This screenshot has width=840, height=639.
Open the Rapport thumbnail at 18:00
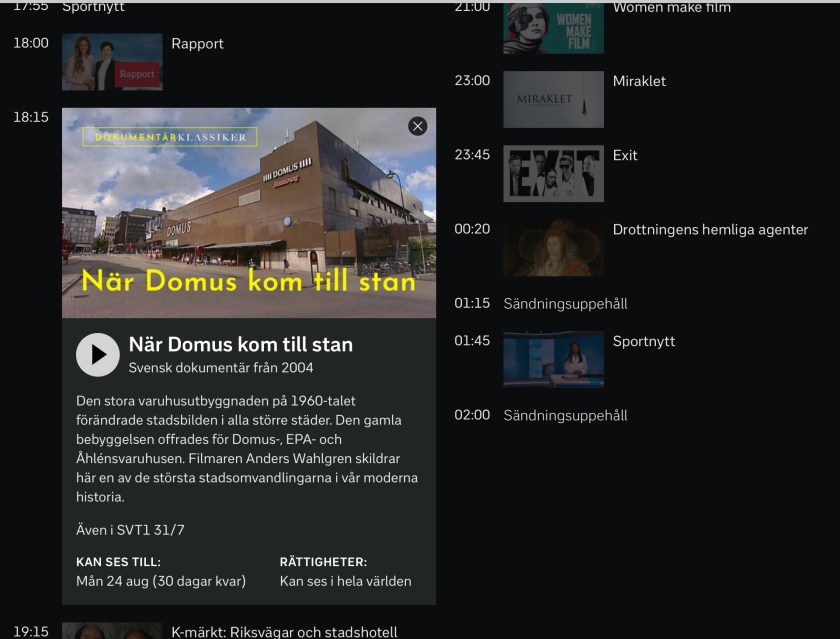[x=112, y=62]
